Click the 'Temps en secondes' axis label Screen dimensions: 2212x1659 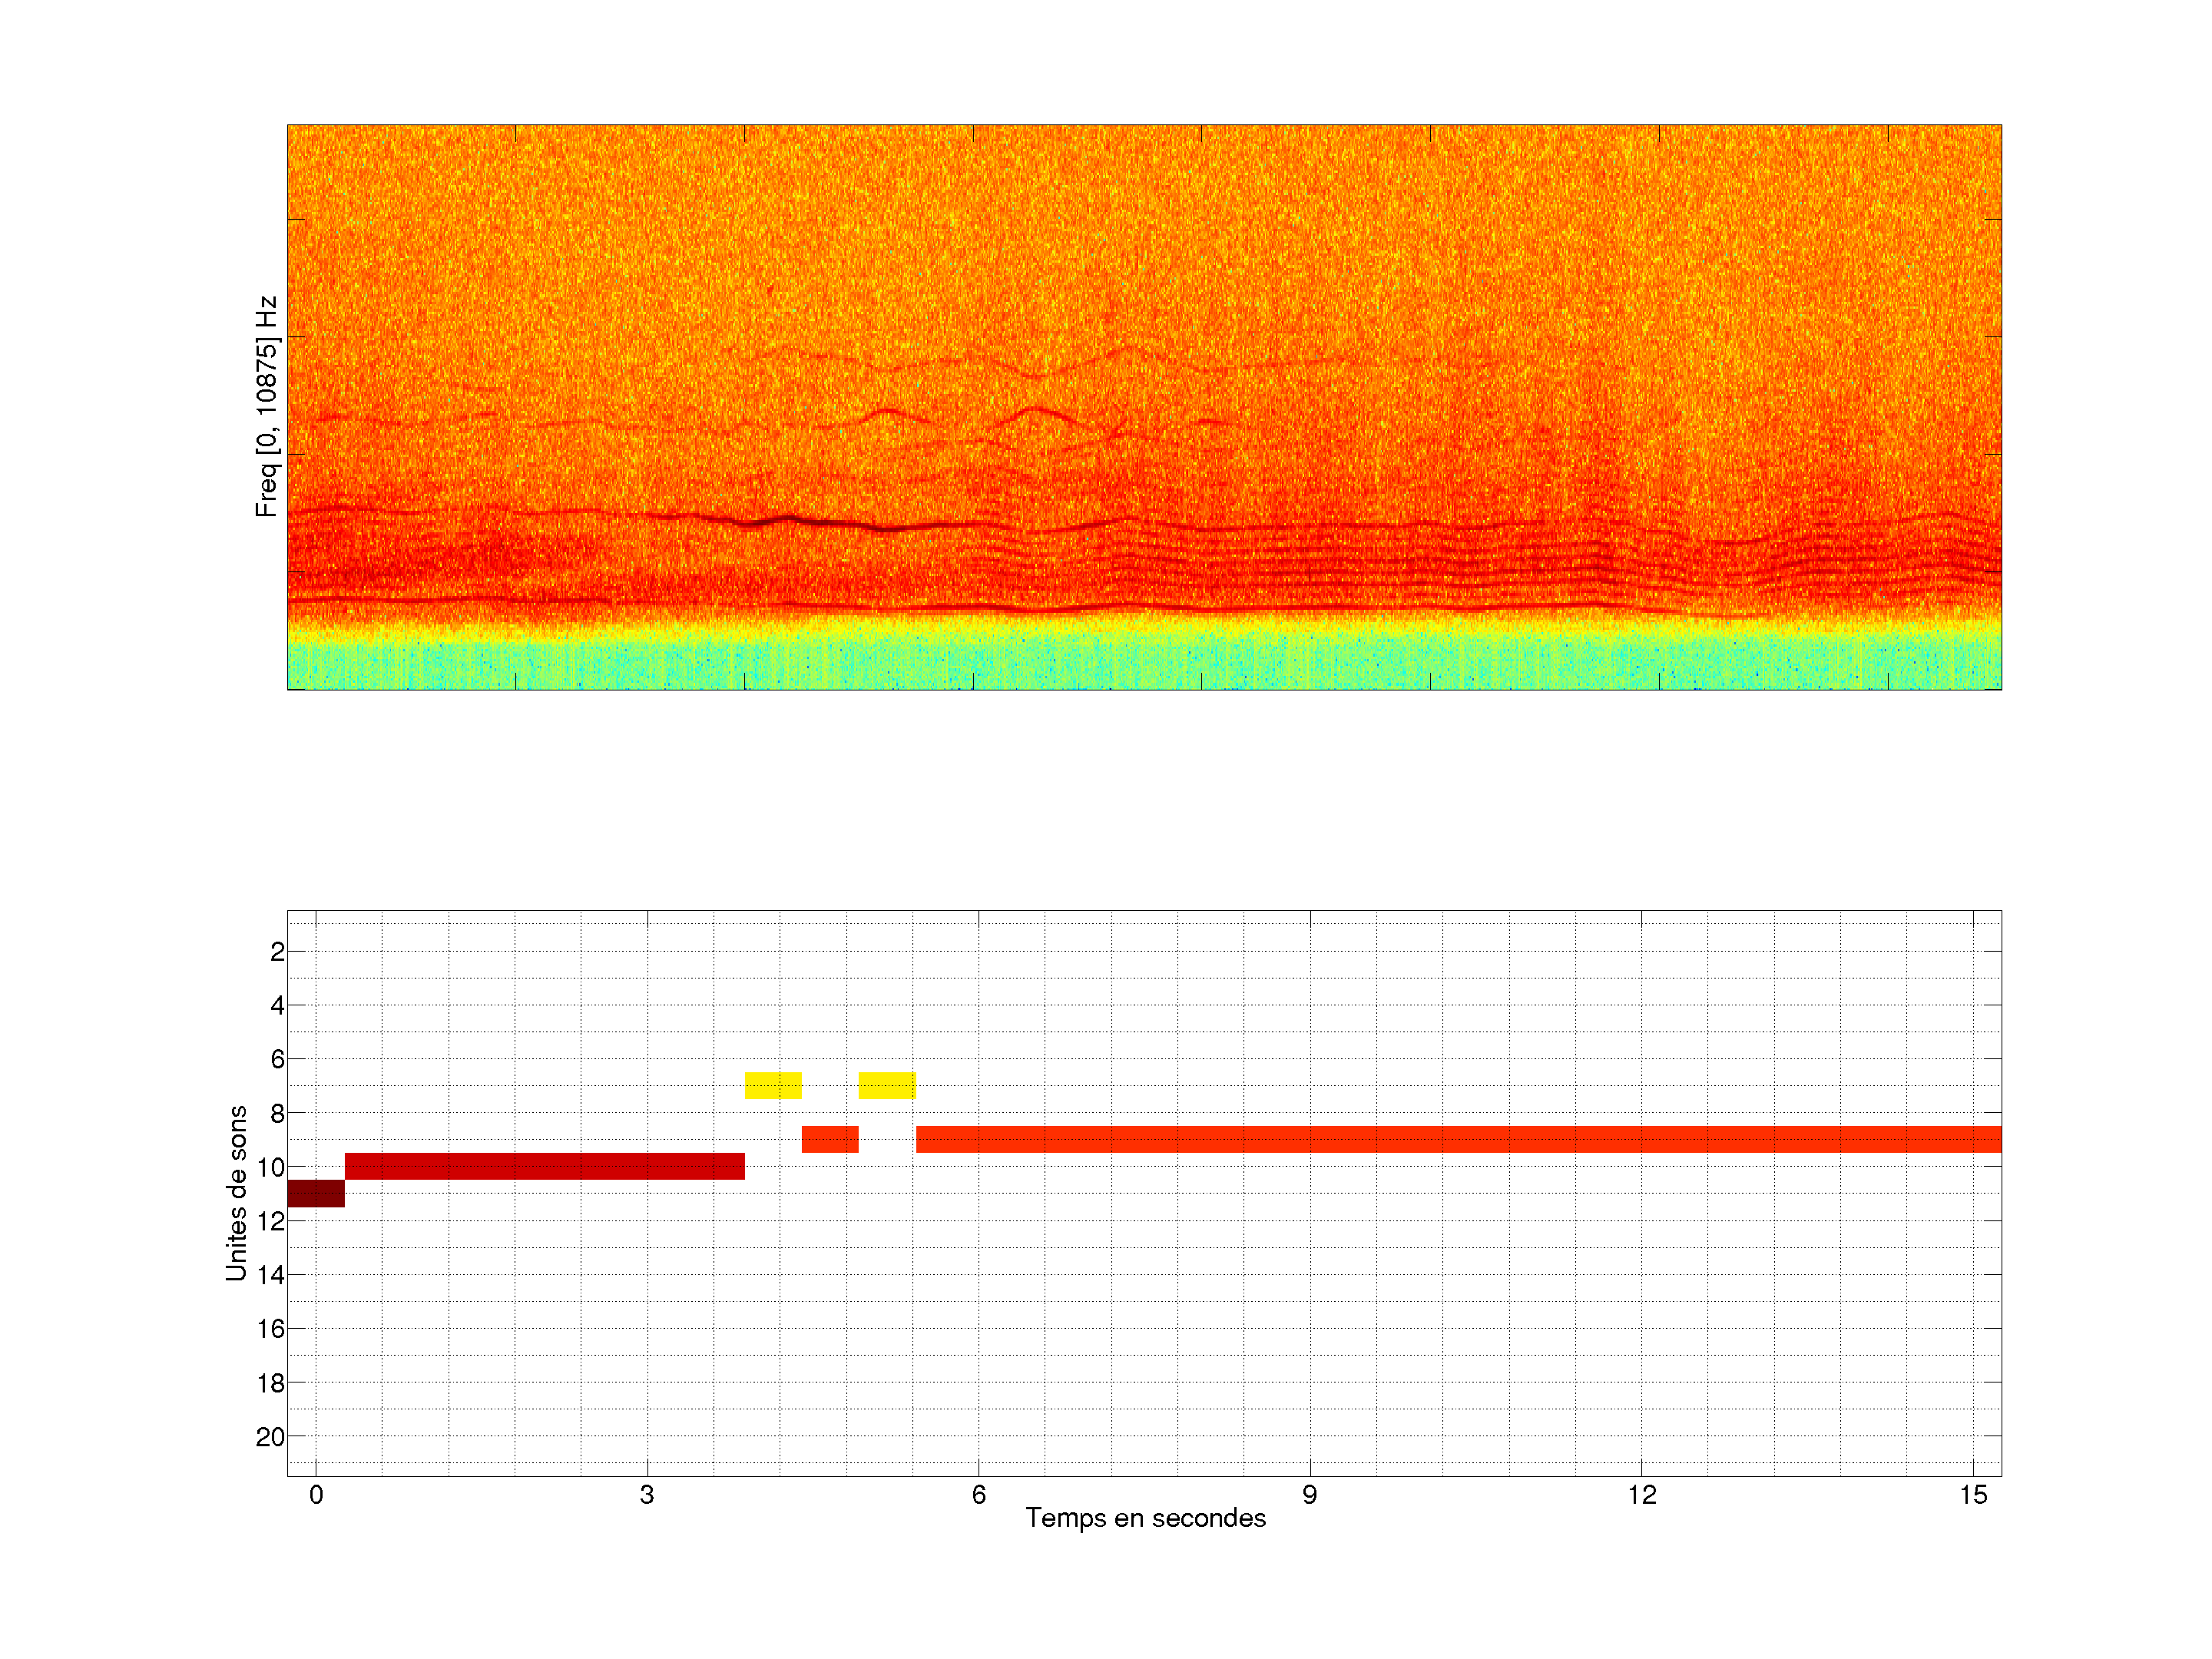click(1145, 1518)
